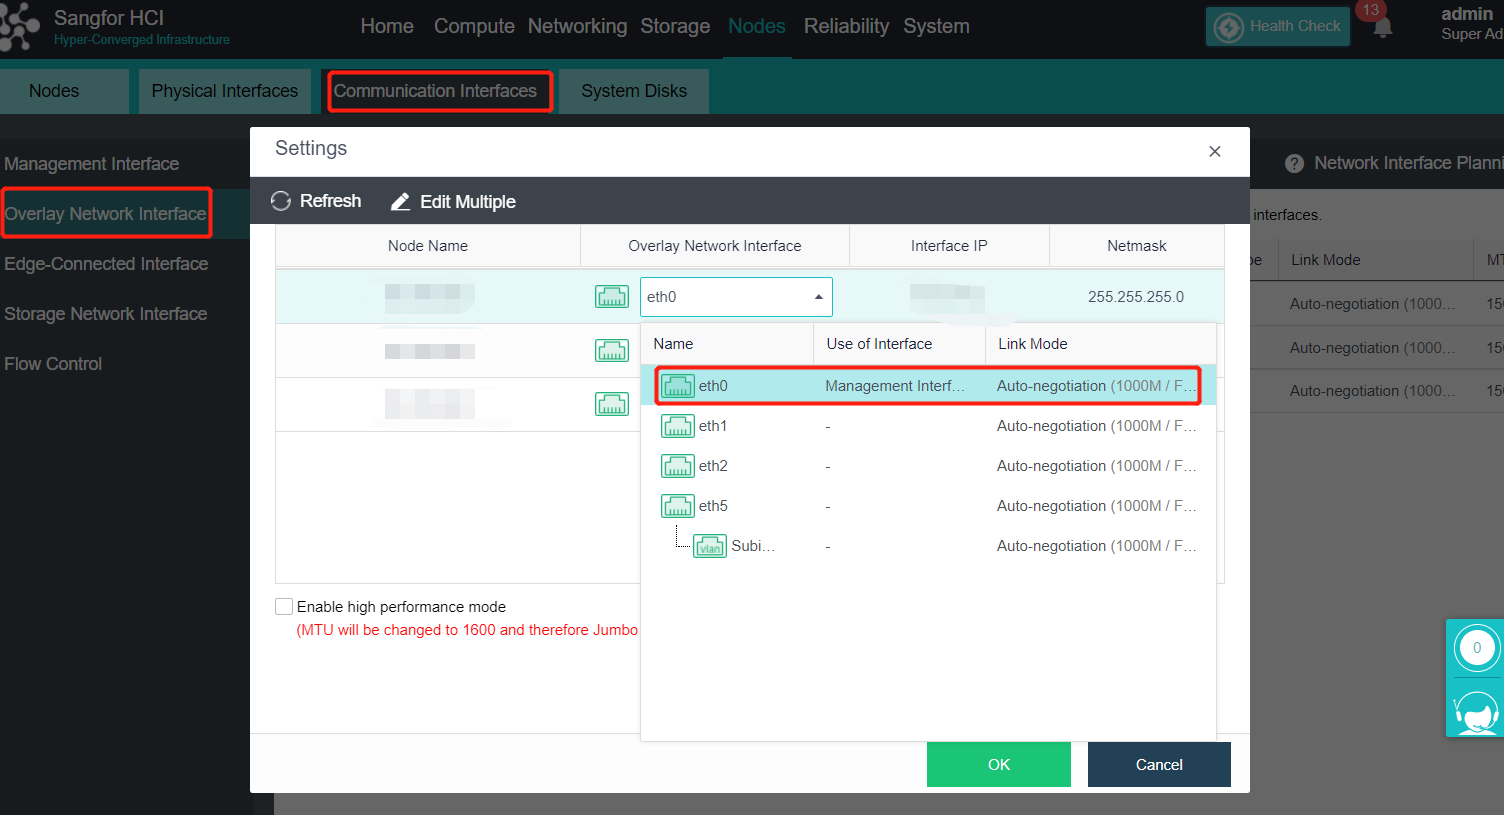Click the Edit Multiple pencil icon
The image size is (1504, 815).
(x=400, y=202)
